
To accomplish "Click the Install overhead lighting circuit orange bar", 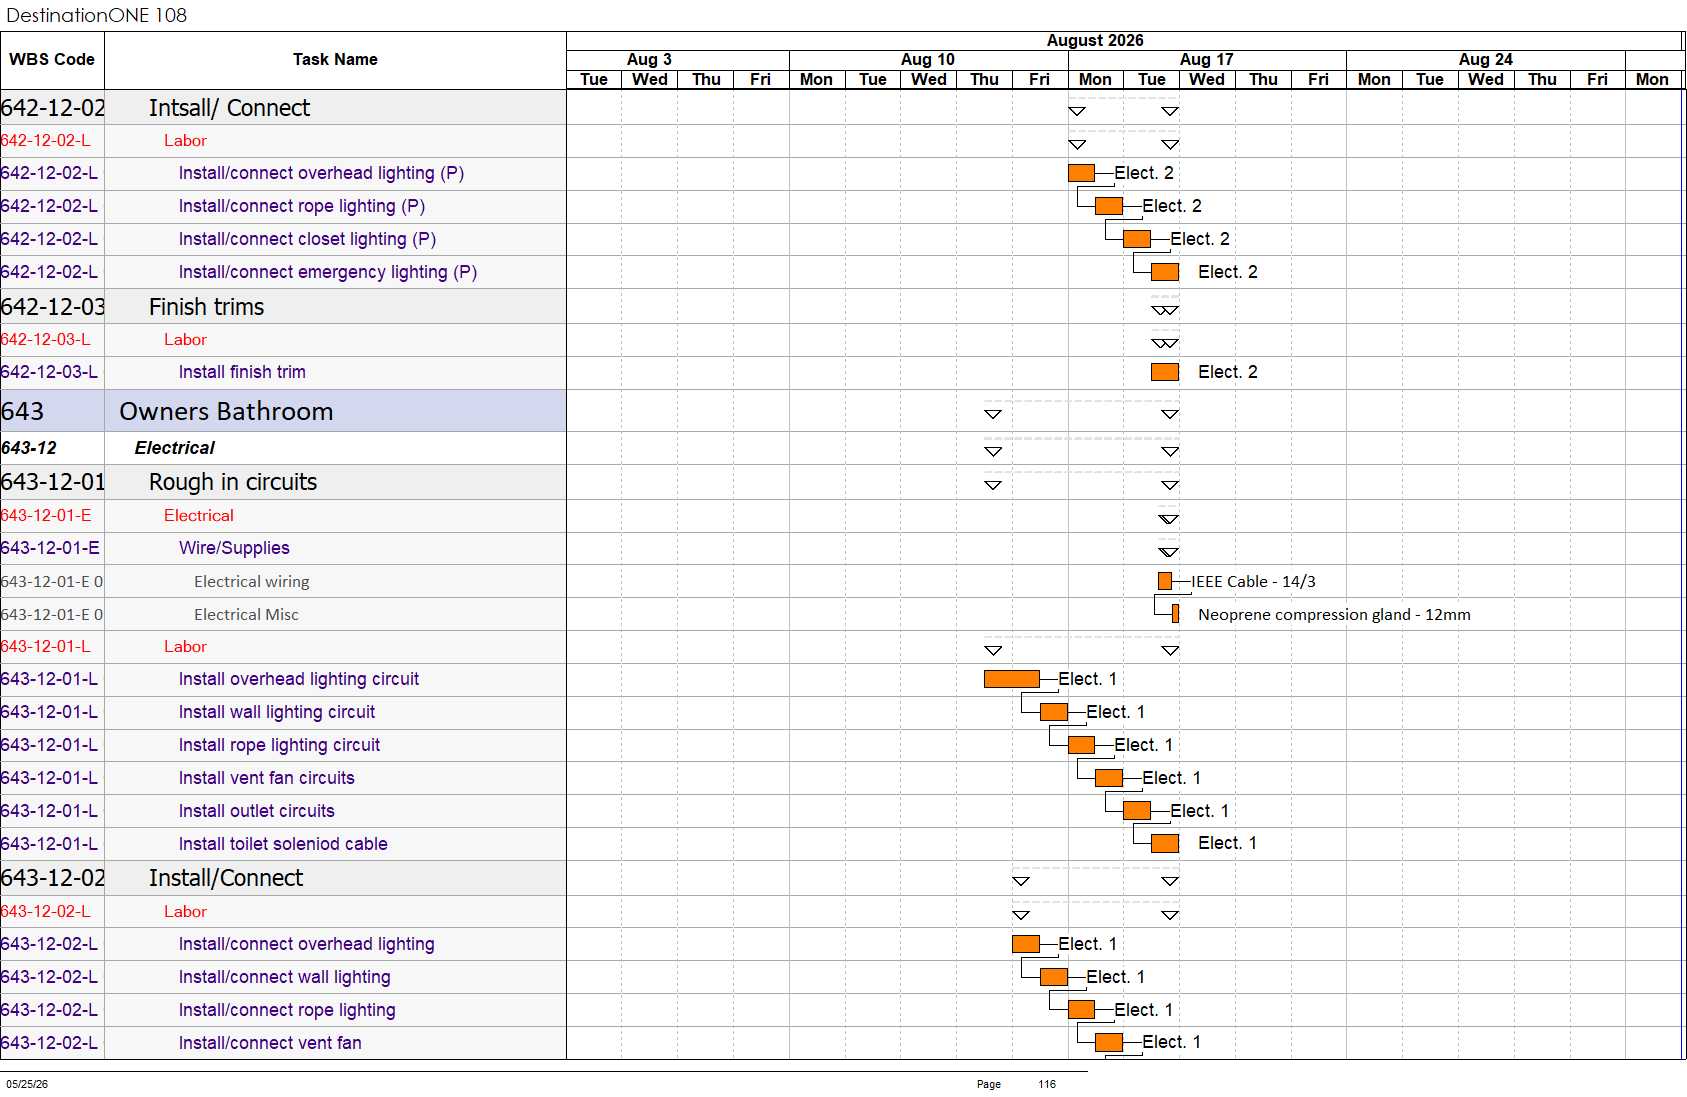I will point(1012,679).
